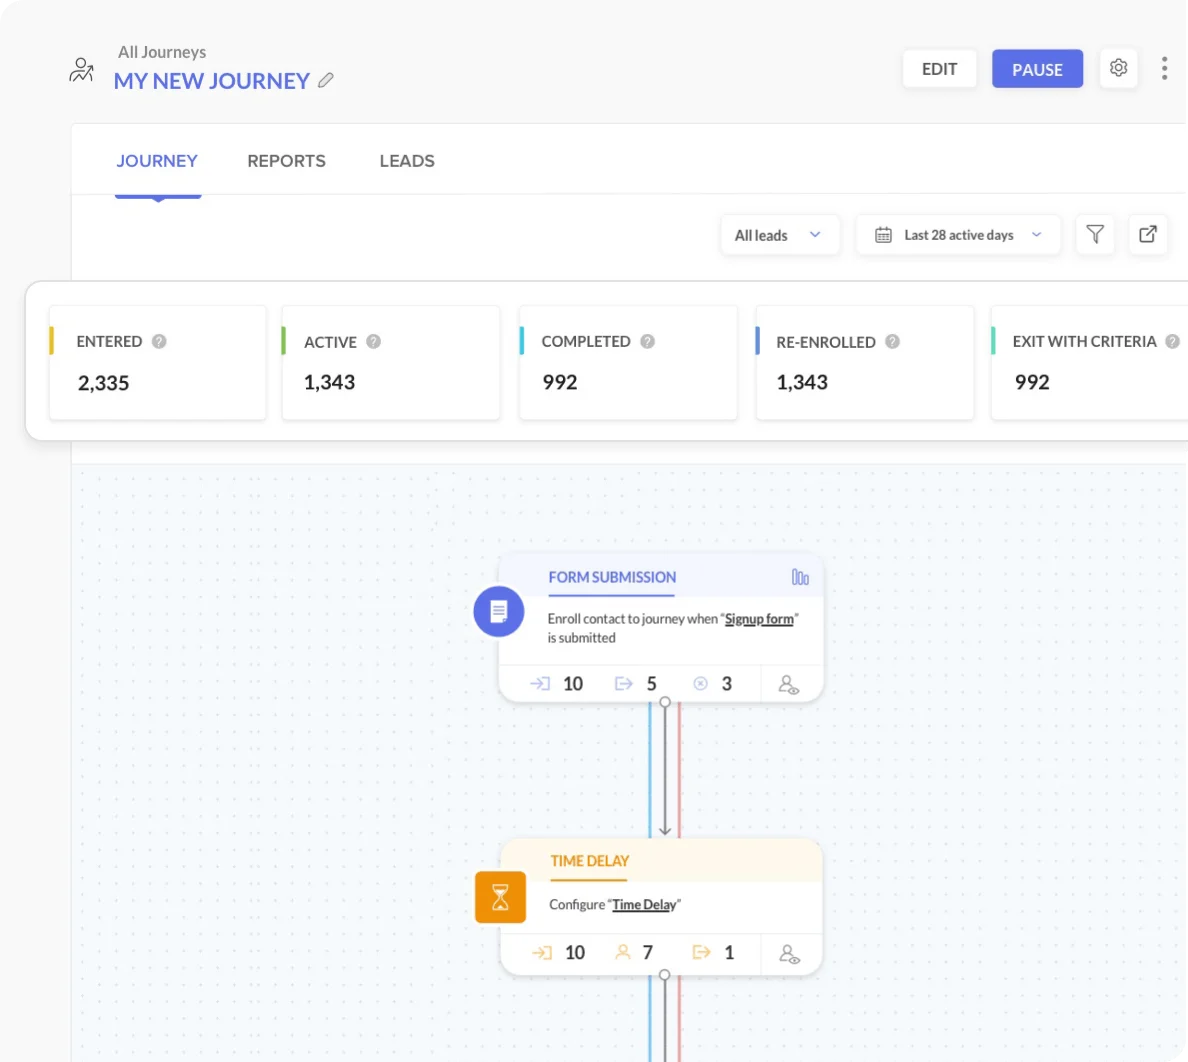Switch to the JOURNEY tab
Viewport: 1188px width, 1062px height.
(157, 161)
